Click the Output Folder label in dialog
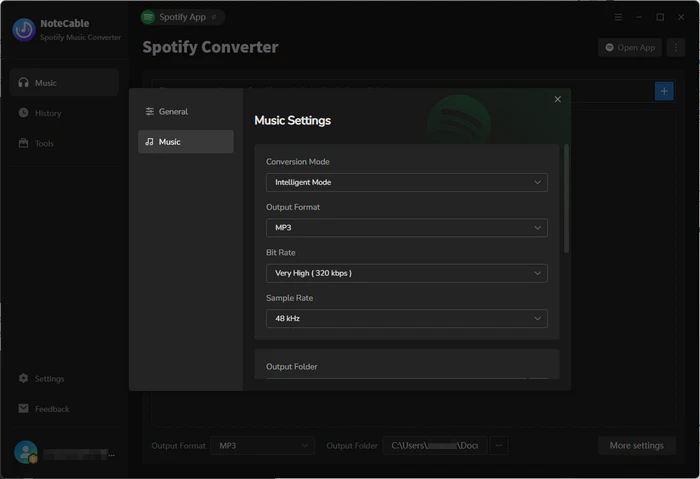The height and width of the screenshot is (479, 700). pyautogui.click(x=292, y=367)
